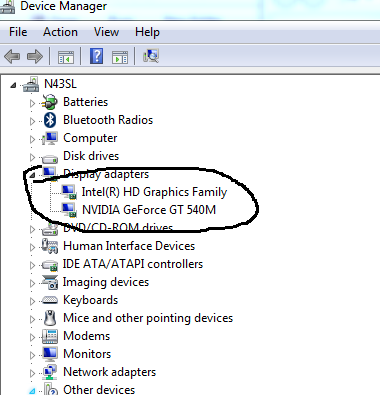Image resolution: width=380 pixels, height=395 pixels.
Task: Open the Help menu
Action: point(147,32)
